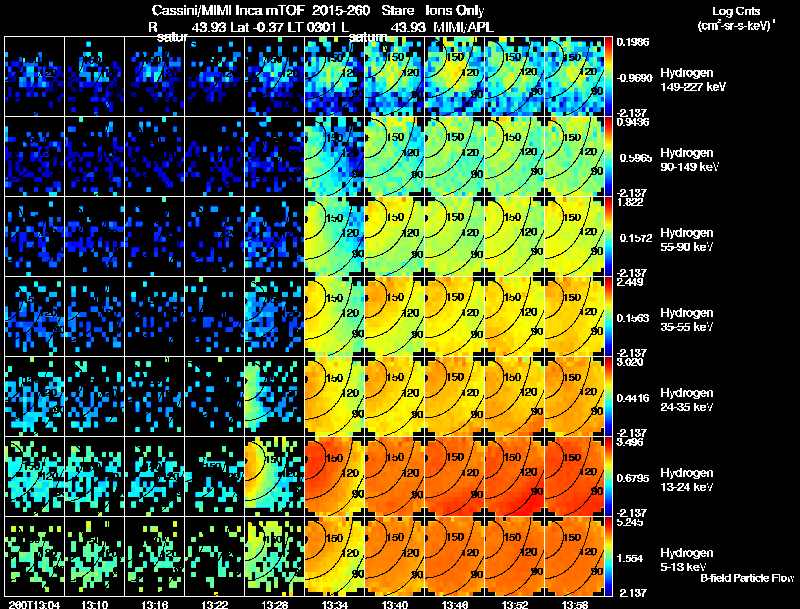This screenshot has height=609, width=800.
Task: Click the Ions Only text in title
Action: [x=454, y=10]
